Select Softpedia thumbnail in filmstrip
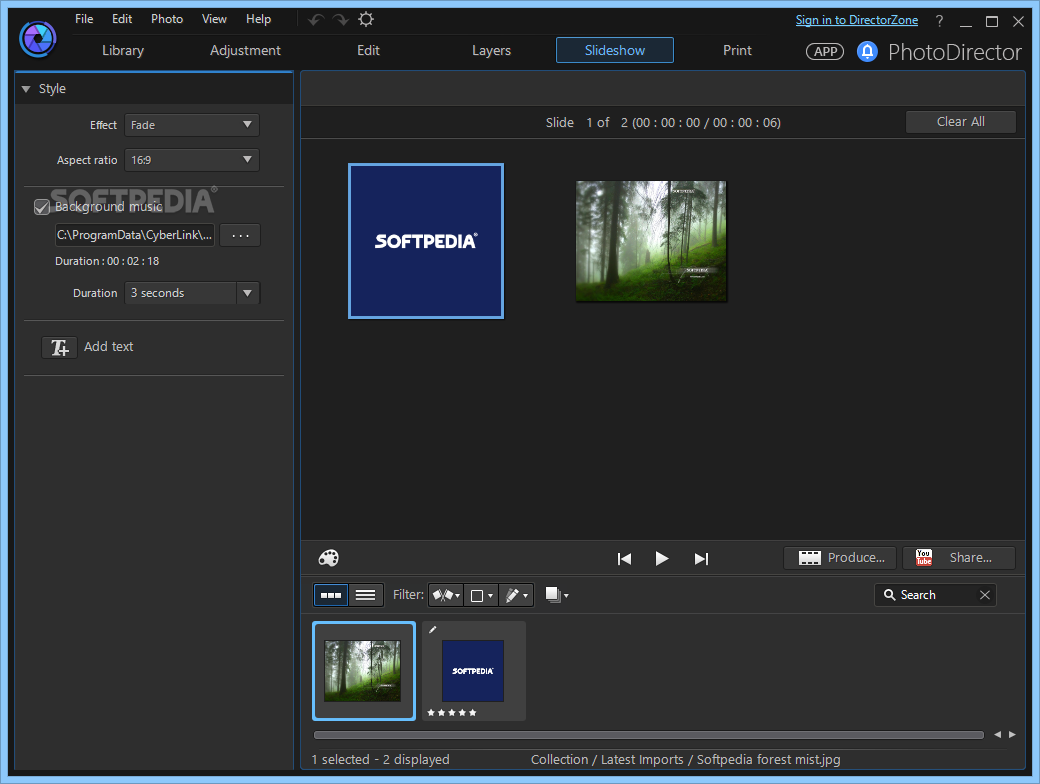This screenshot has width=1040, height=784. pyautogui.click(x=474, y=671)
